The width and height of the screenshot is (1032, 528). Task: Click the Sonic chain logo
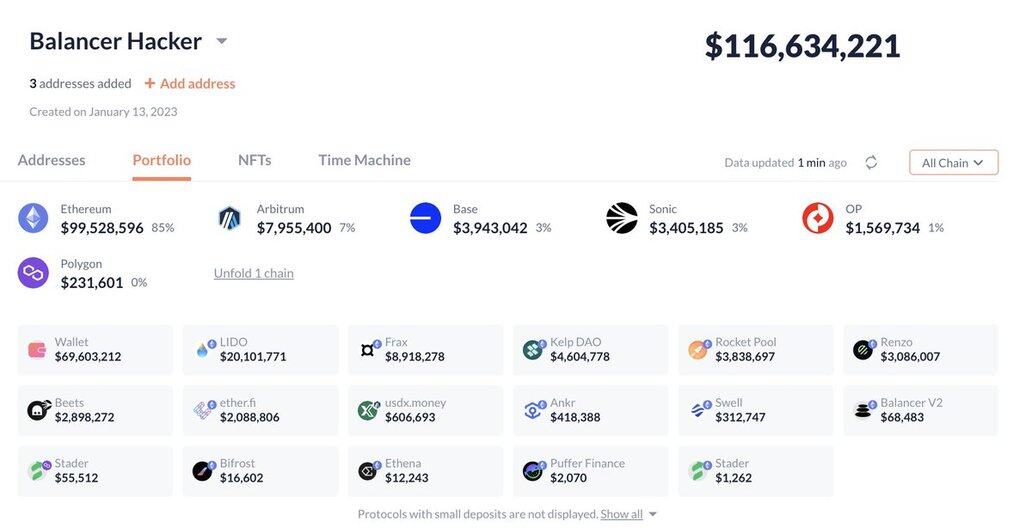pyautogui.click(x=622, y=218)
